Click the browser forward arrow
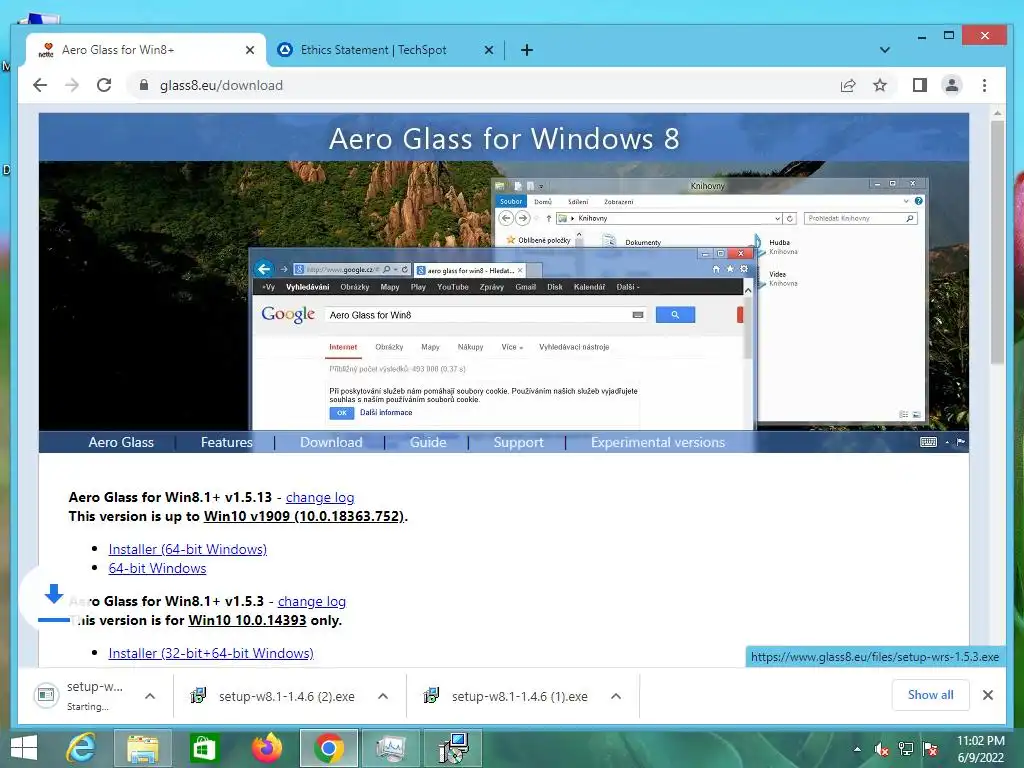 coord(72,85)
